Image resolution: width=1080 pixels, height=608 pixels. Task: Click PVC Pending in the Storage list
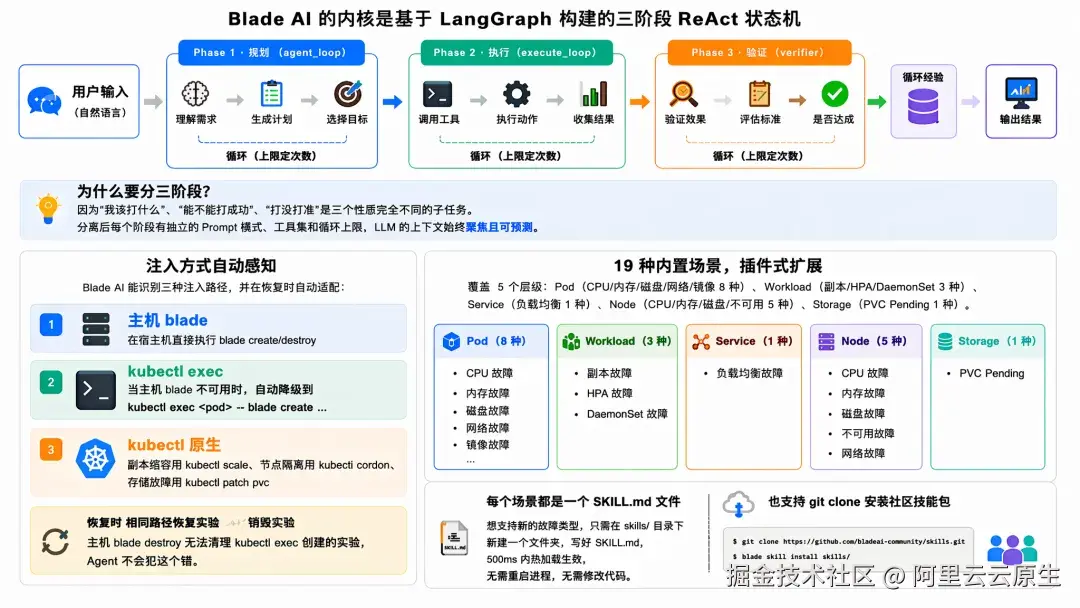(992, 373)
